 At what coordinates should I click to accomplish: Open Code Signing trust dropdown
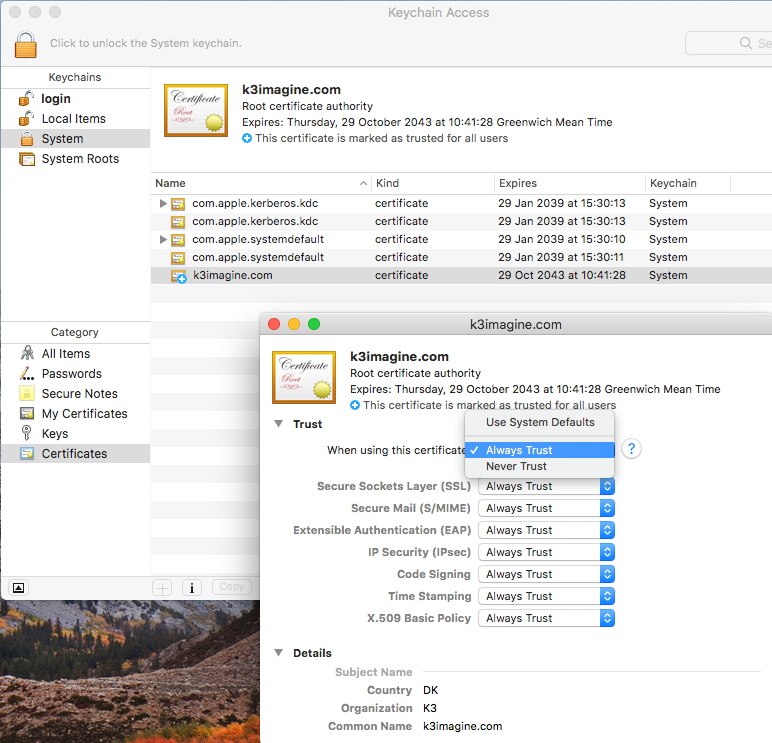click(x=546, y=574)
